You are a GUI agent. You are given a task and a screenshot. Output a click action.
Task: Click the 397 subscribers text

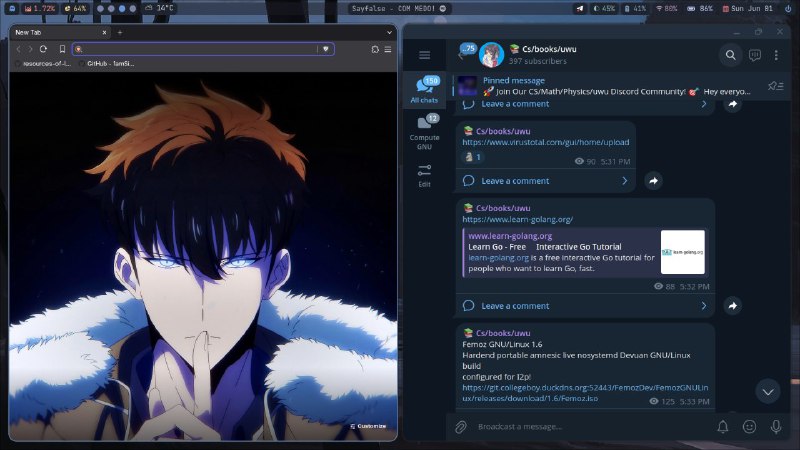537,61
